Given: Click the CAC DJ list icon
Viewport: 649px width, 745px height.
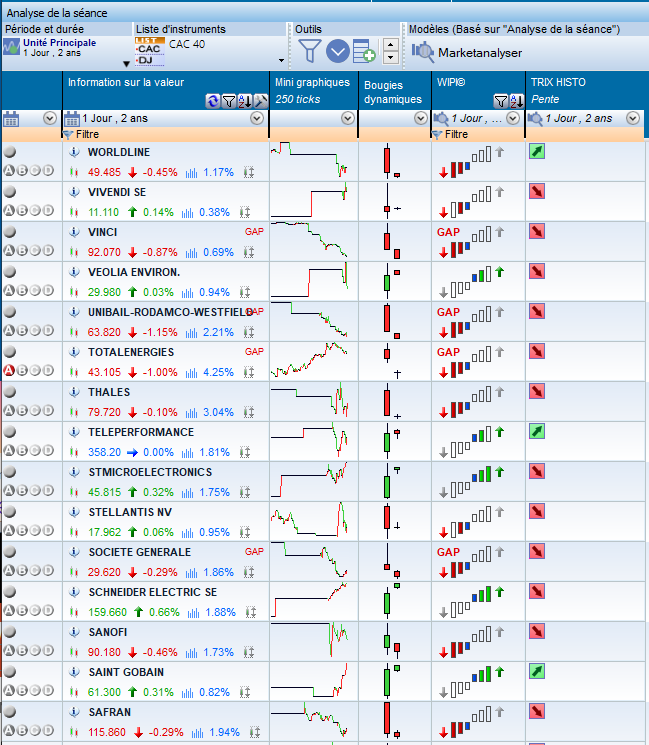Looking at the screenshot, I should pyautogui.click(x=150, y=51).
